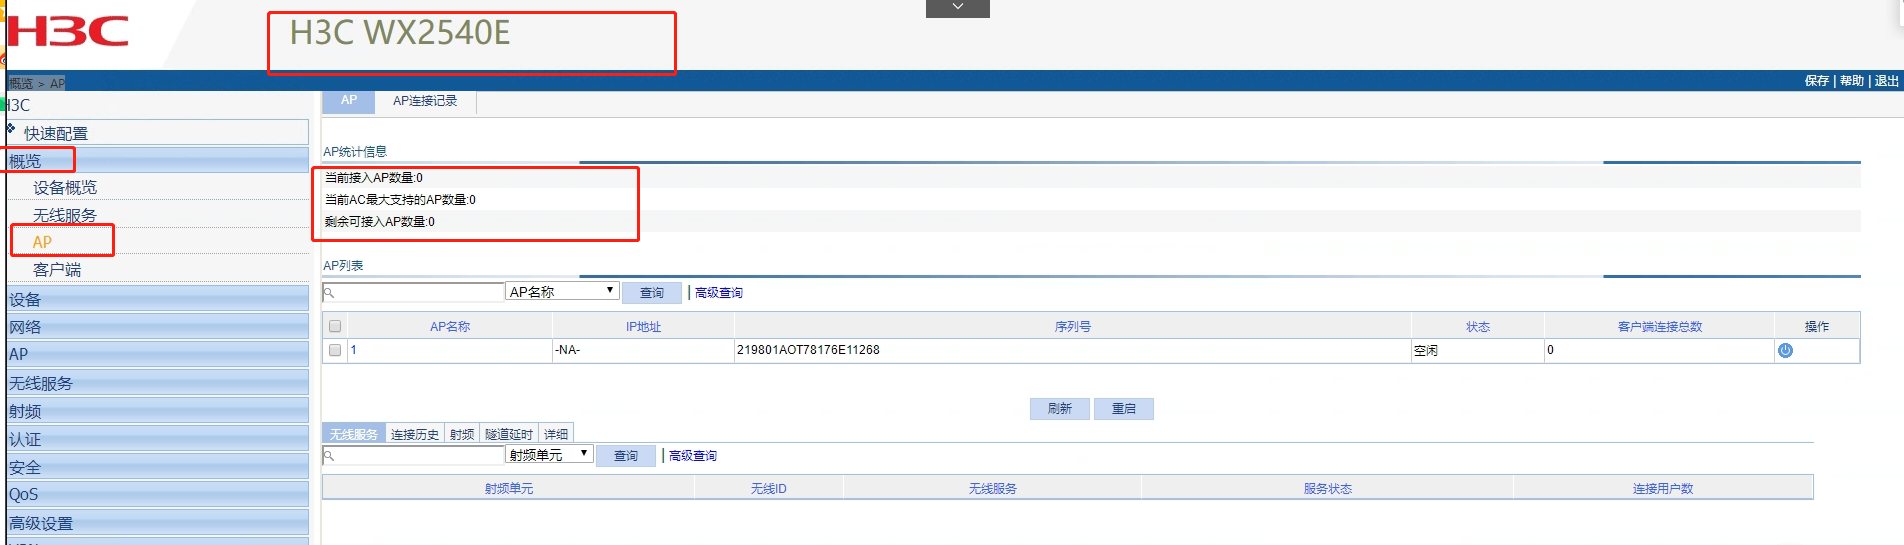This screenshot has width=1904, height=545.
Task: Expand the 无线服务 sidebar section header
Action: click(158, 383)
